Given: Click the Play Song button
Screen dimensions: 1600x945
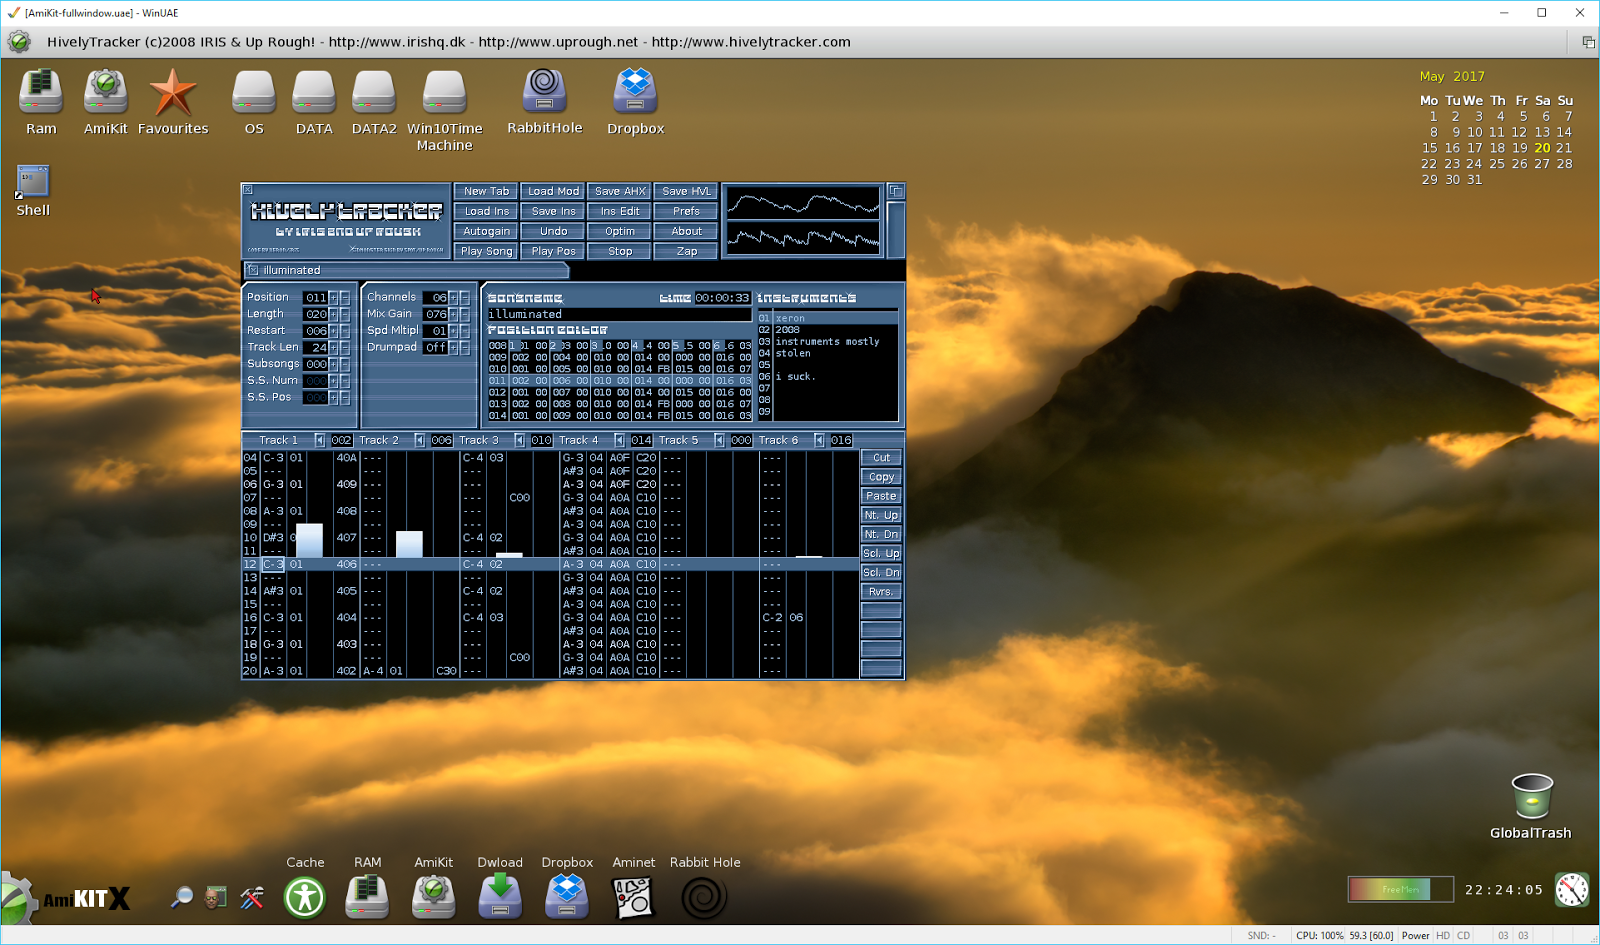Looking at the screenshot, I should point(486,251).
